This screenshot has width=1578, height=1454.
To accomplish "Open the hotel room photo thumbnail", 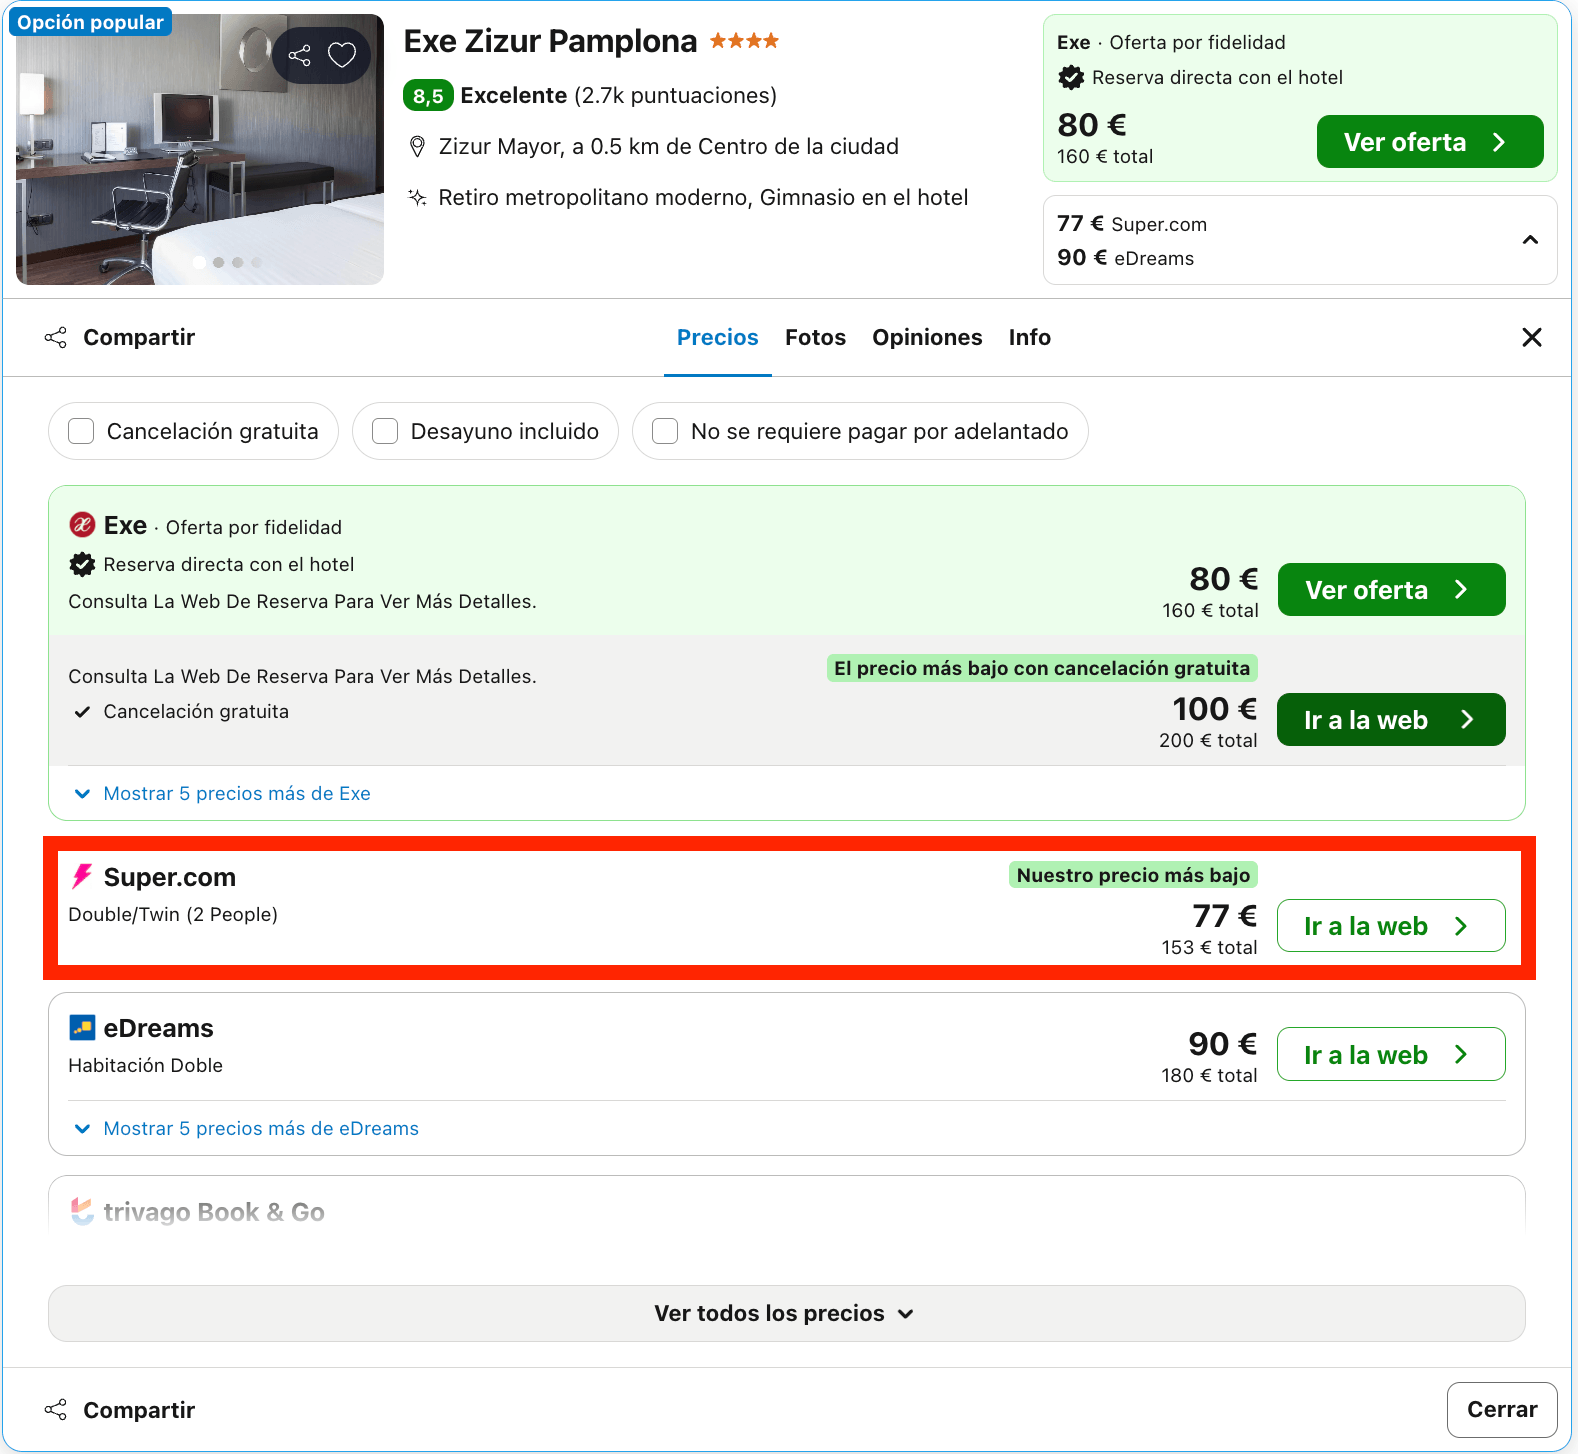I will coord(200,149).
